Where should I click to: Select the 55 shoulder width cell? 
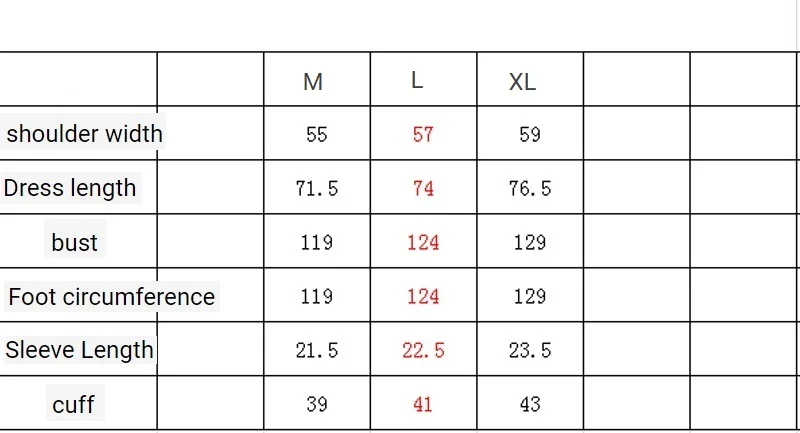(316, 135)
